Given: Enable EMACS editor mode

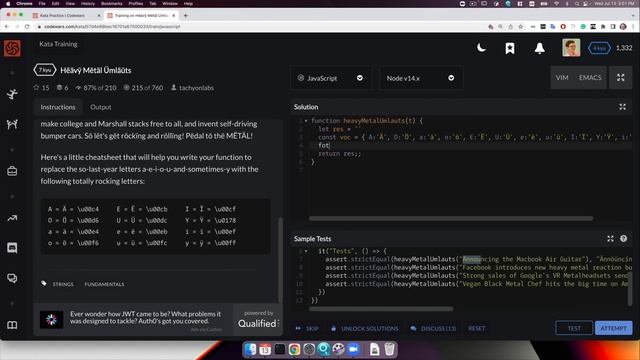Looking at the screenshot, I should 590,78.
